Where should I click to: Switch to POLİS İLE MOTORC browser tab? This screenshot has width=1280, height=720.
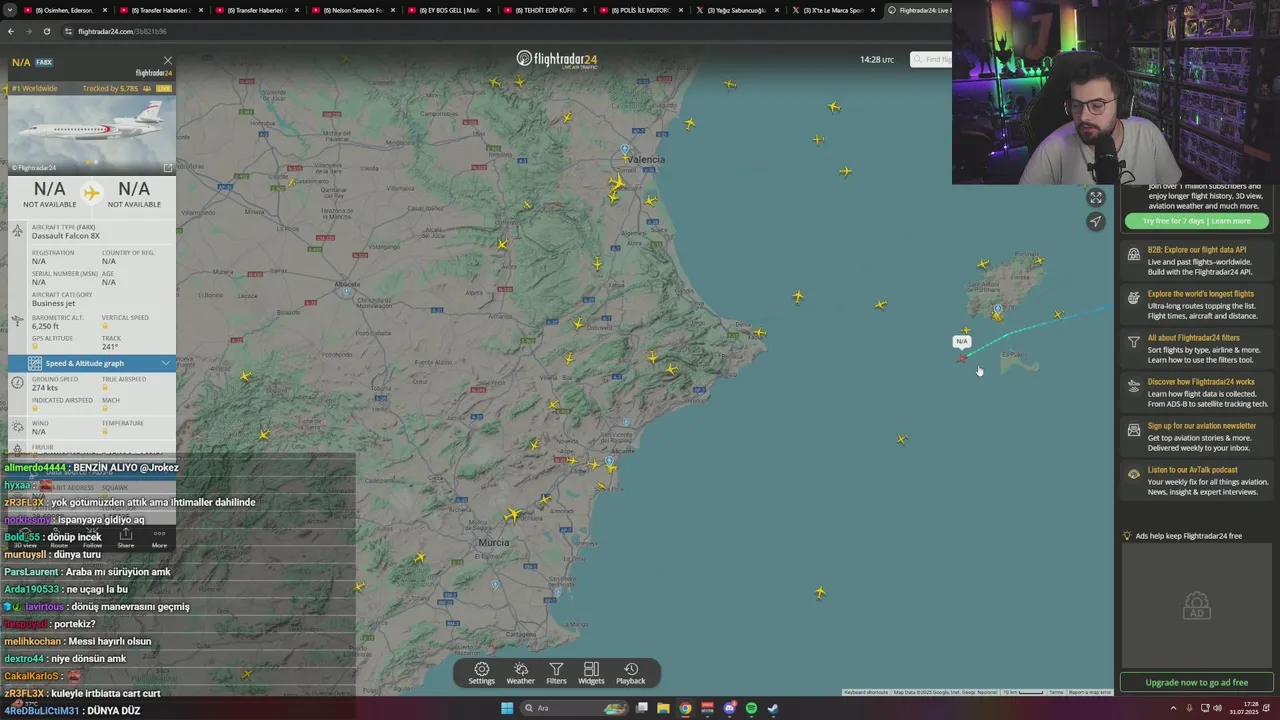click(640, 10)
